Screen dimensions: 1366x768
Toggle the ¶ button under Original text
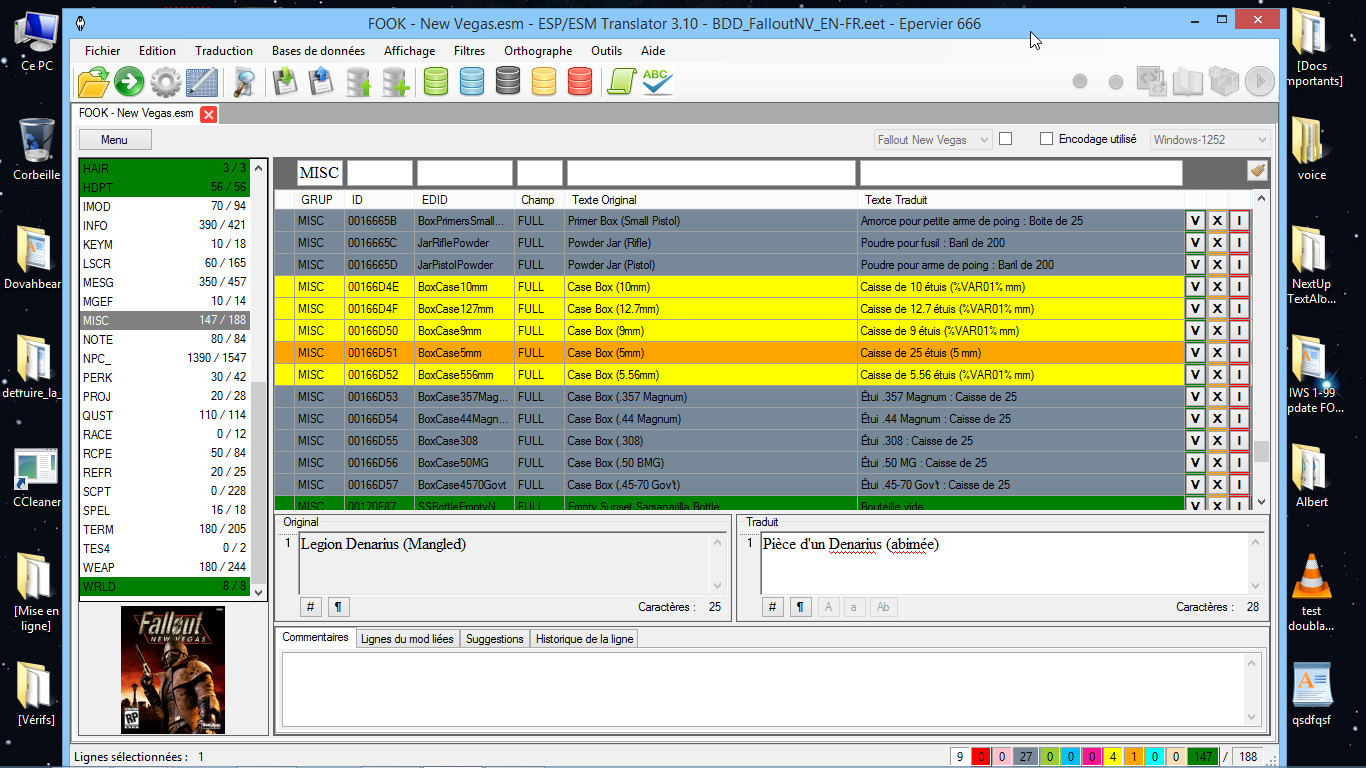[x=338, y=607]
